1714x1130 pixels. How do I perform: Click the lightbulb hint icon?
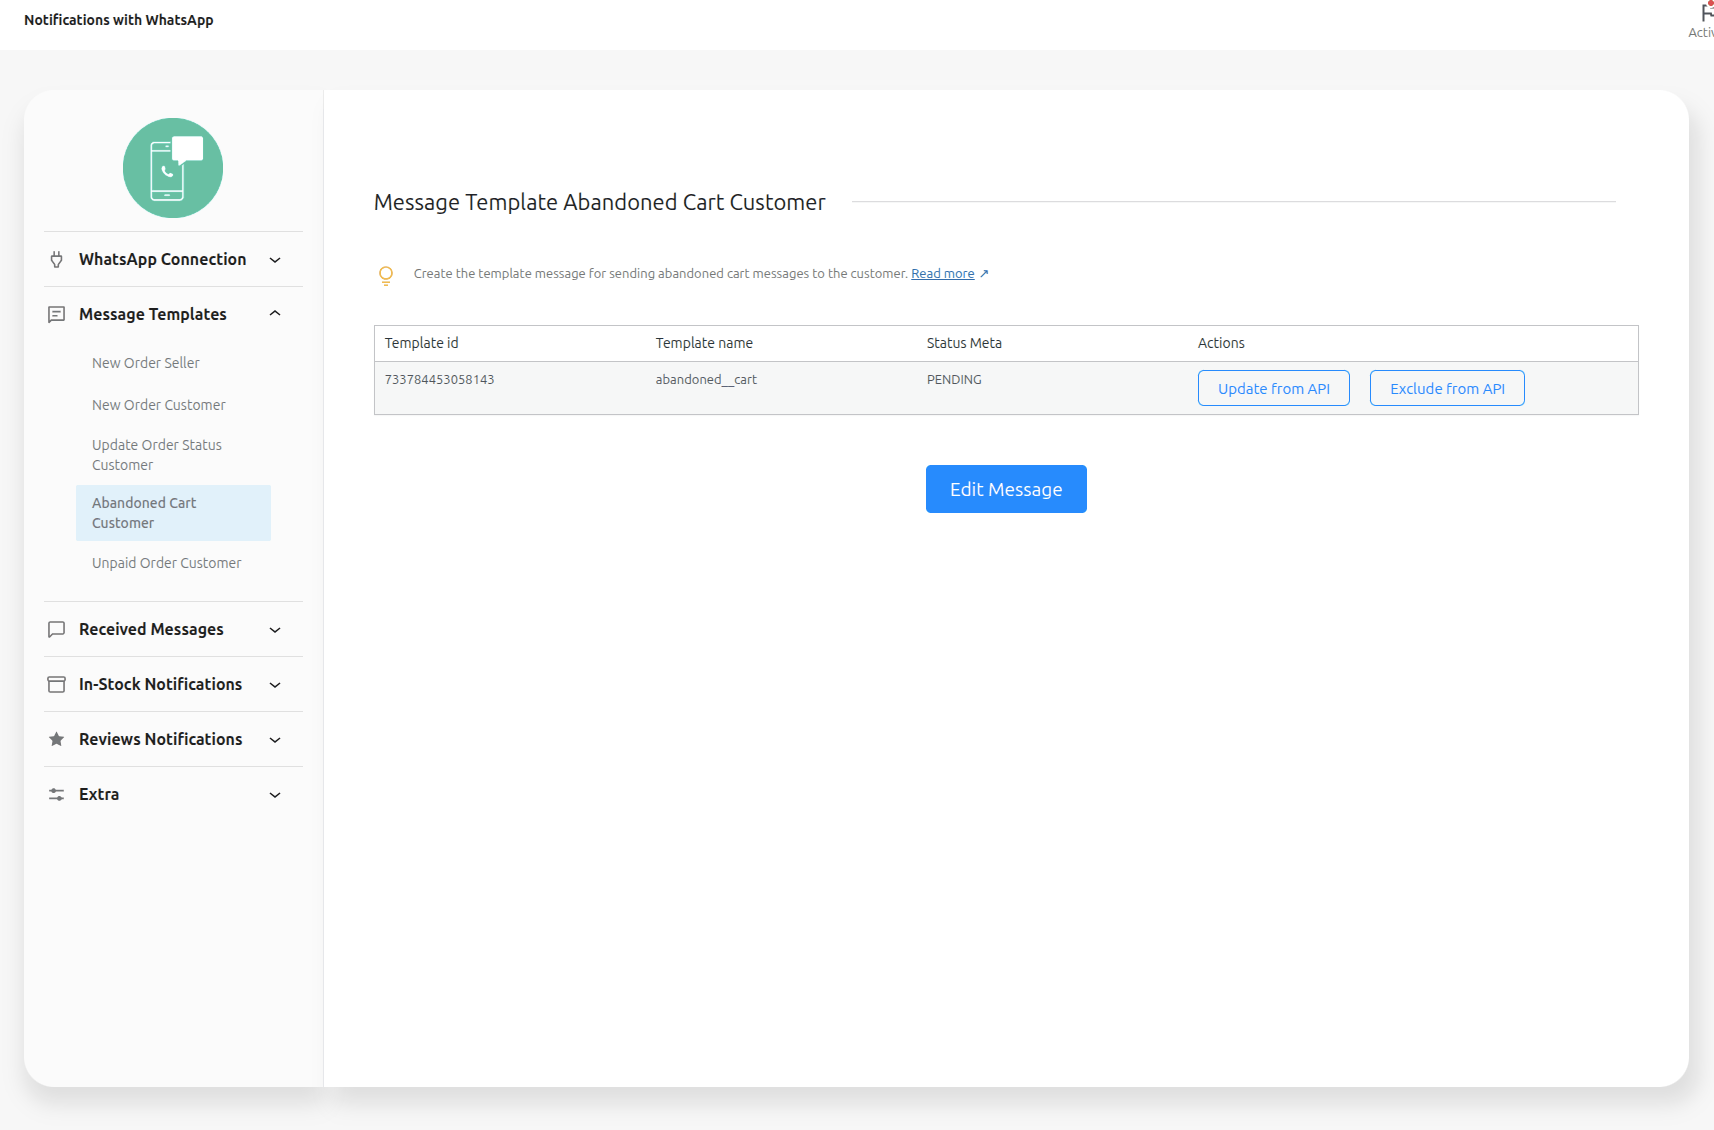click(x=386, y=275)
